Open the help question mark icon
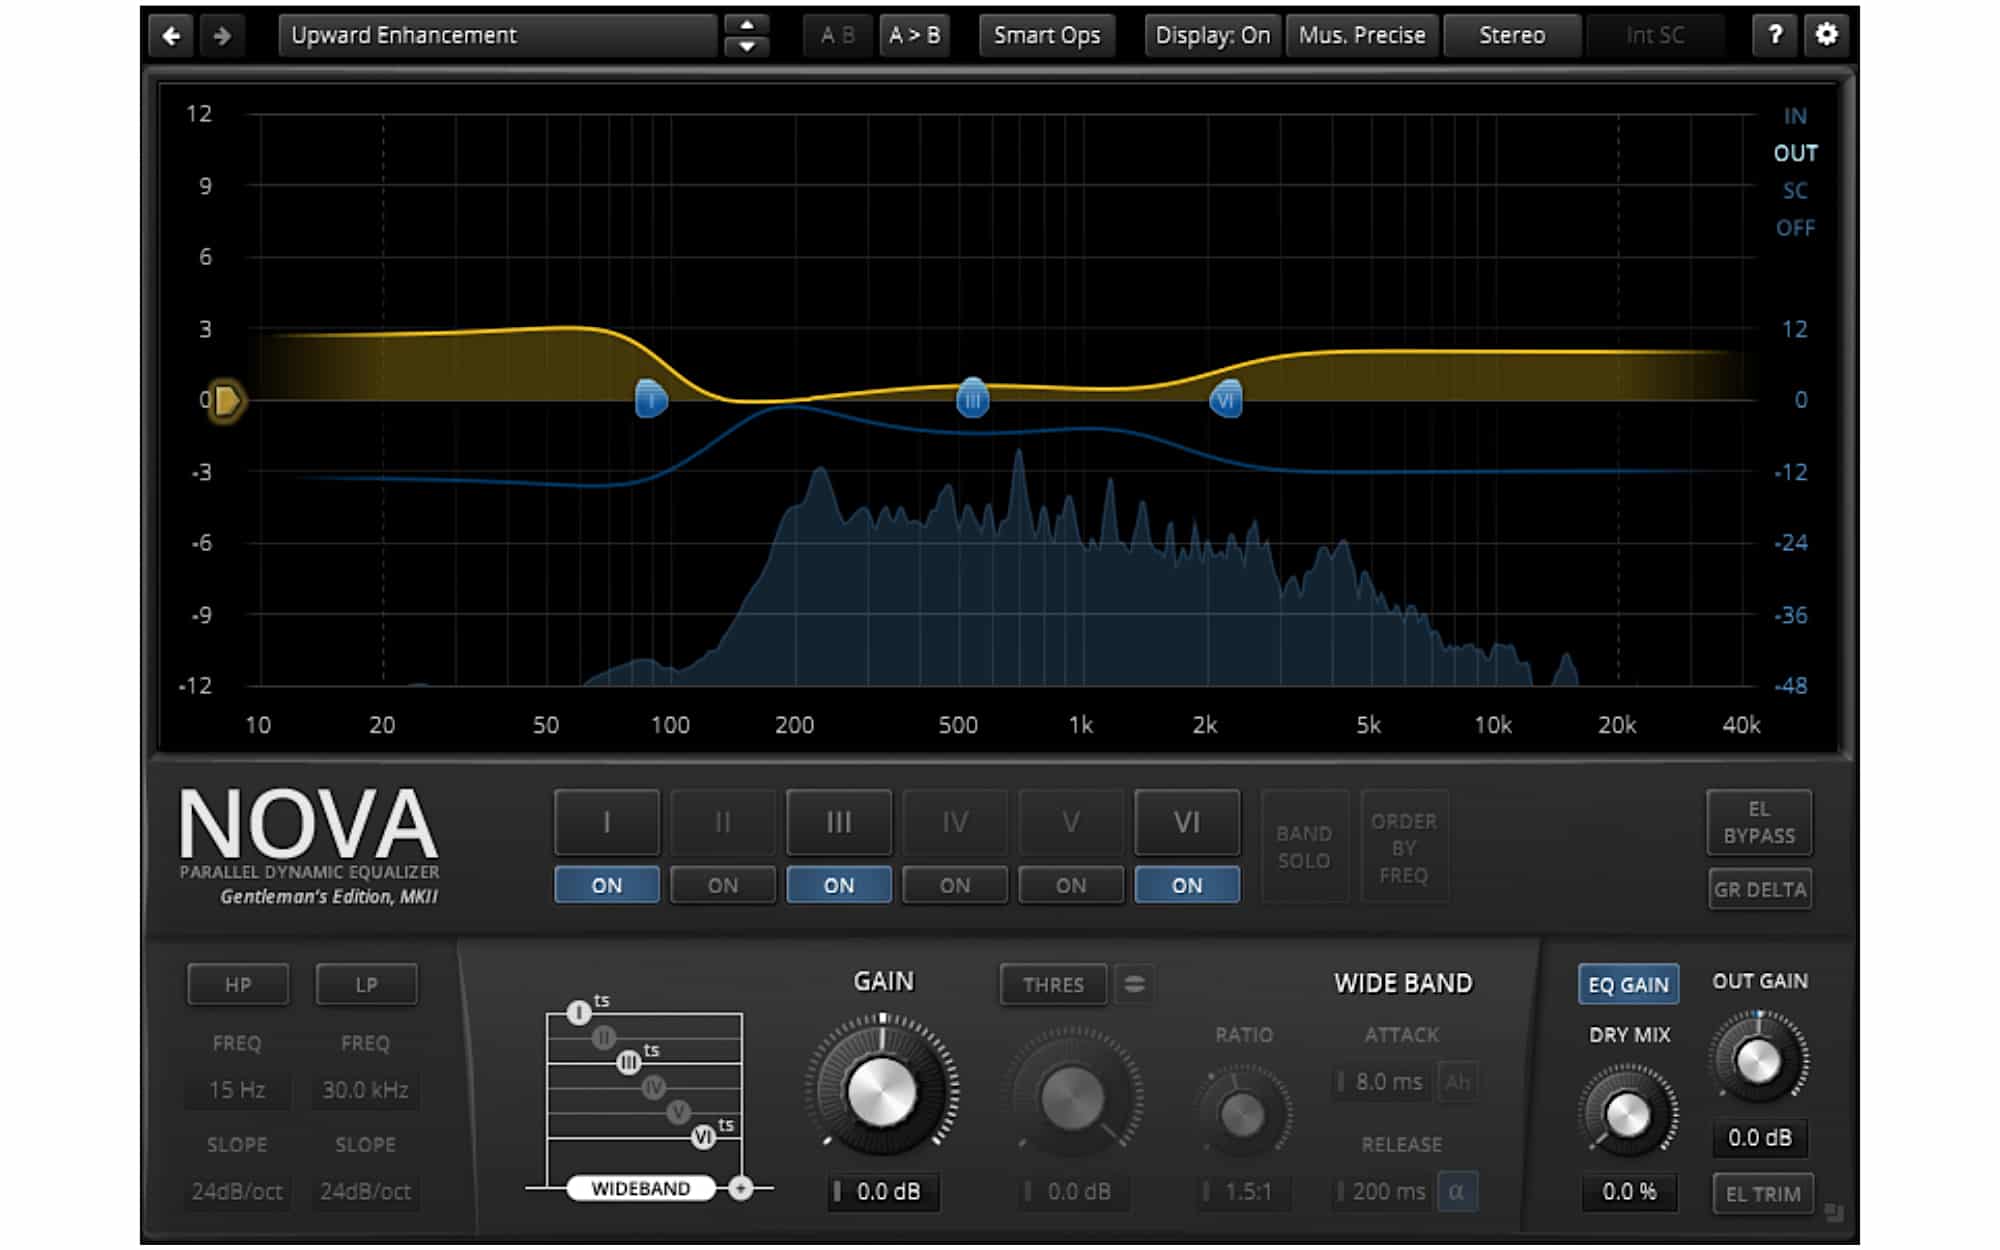 click(1775, 35)
